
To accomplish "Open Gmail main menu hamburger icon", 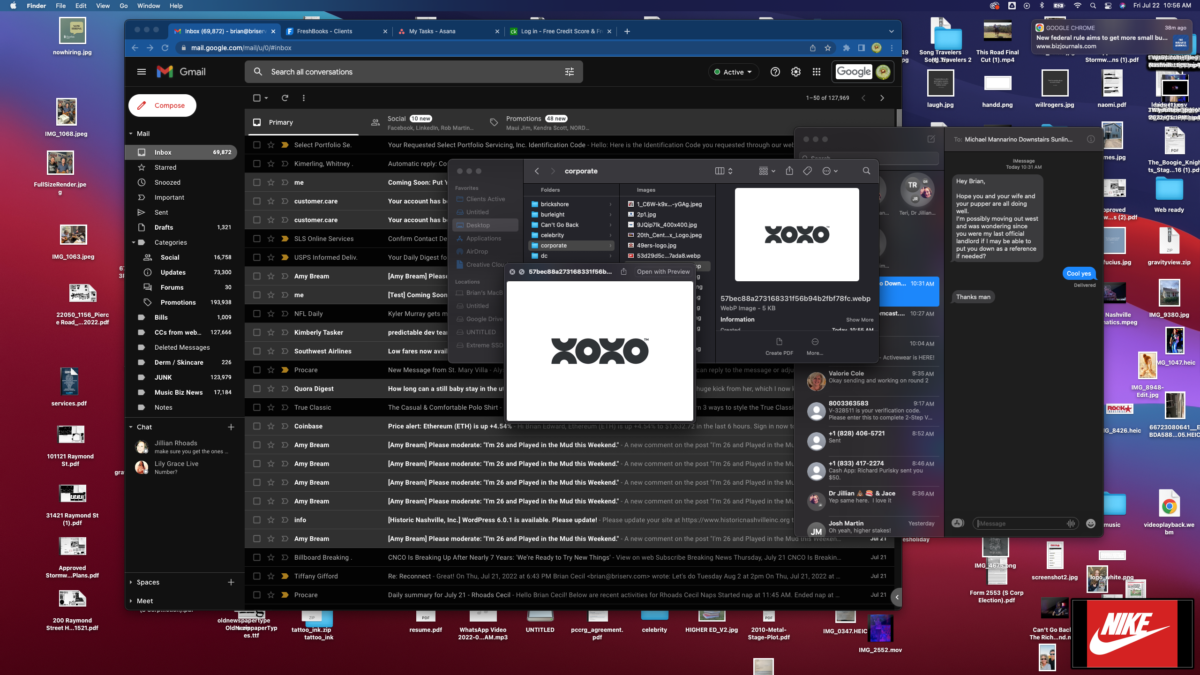I will 141,72.
